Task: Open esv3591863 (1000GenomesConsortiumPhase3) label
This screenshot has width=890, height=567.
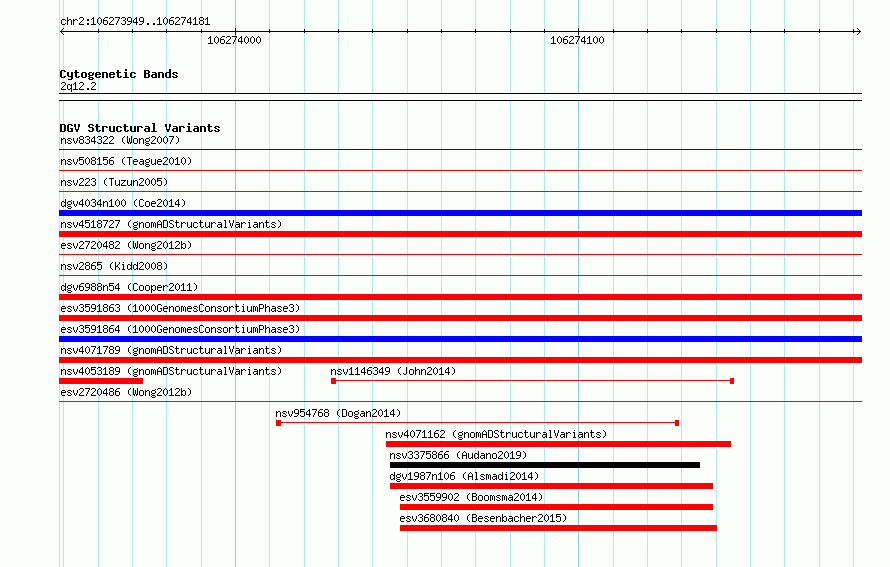Action: 180,308
